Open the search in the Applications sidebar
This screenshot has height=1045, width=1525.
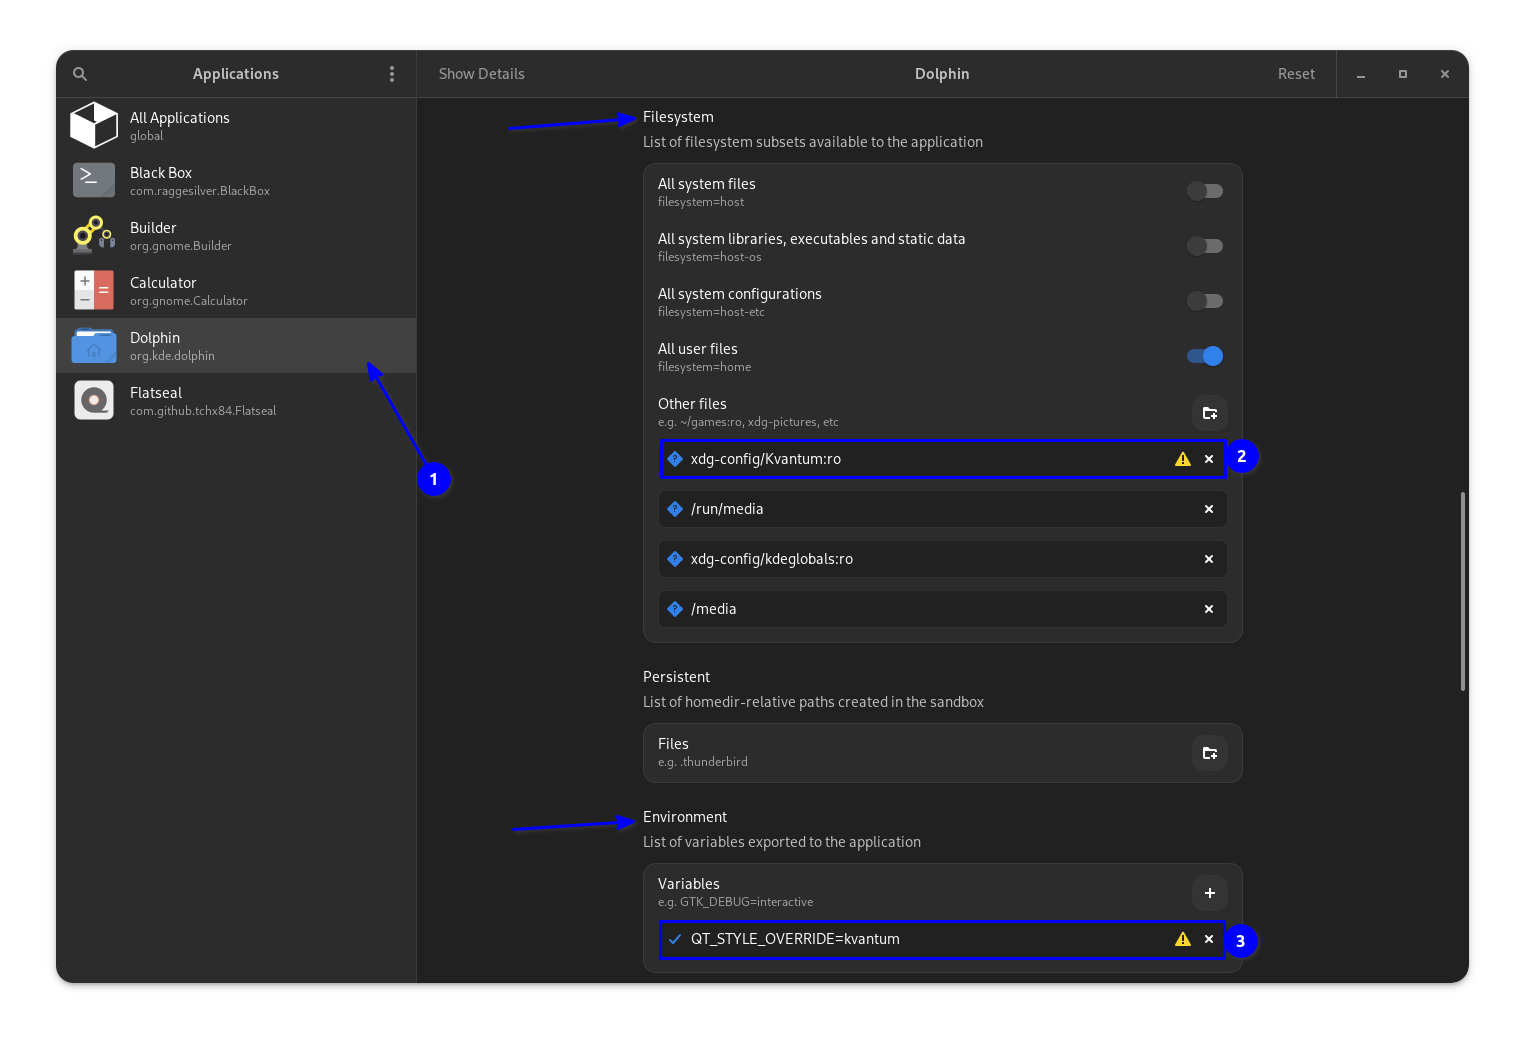click(x=79, y=73)
